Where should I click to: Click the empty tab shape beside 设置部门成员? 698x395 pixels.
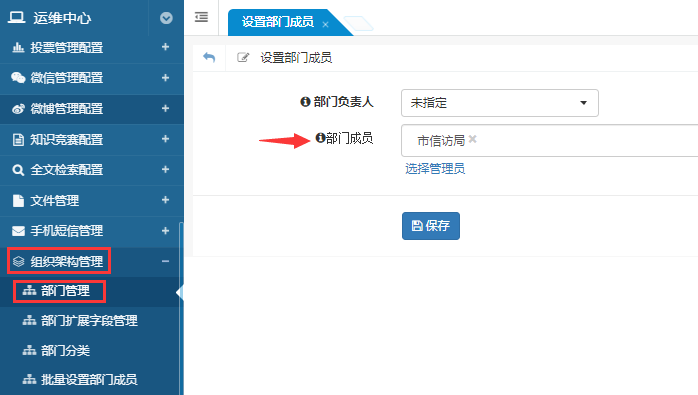tap(358, 23)
